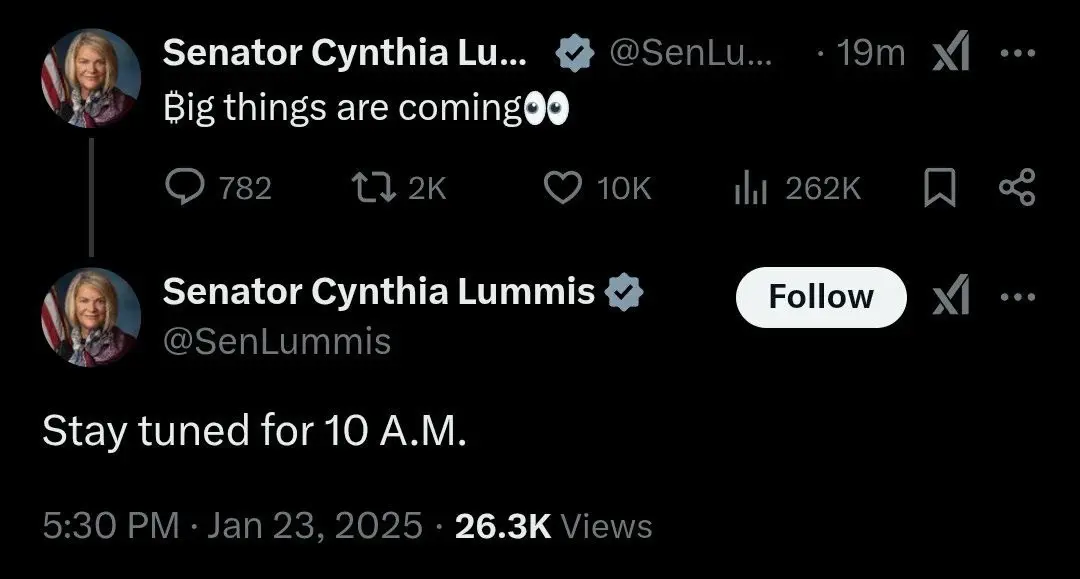Click the reply icon with 782 comments
The image size is (1080, 579).
tap(184, 187)
